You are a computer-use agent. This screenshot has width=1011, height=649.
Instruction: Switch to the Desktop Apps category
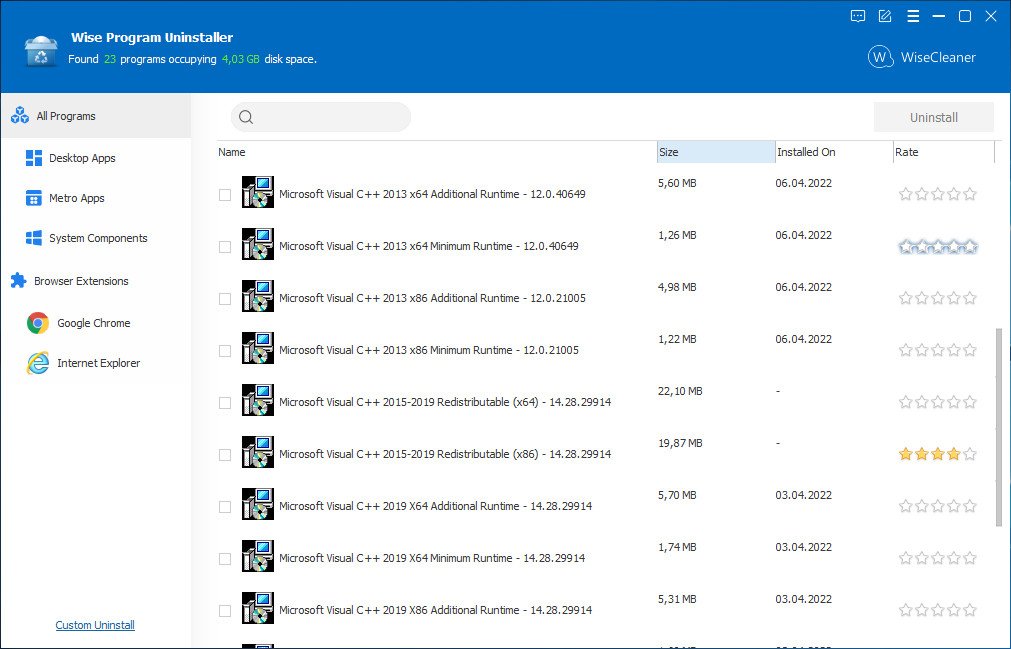point(82,158)
